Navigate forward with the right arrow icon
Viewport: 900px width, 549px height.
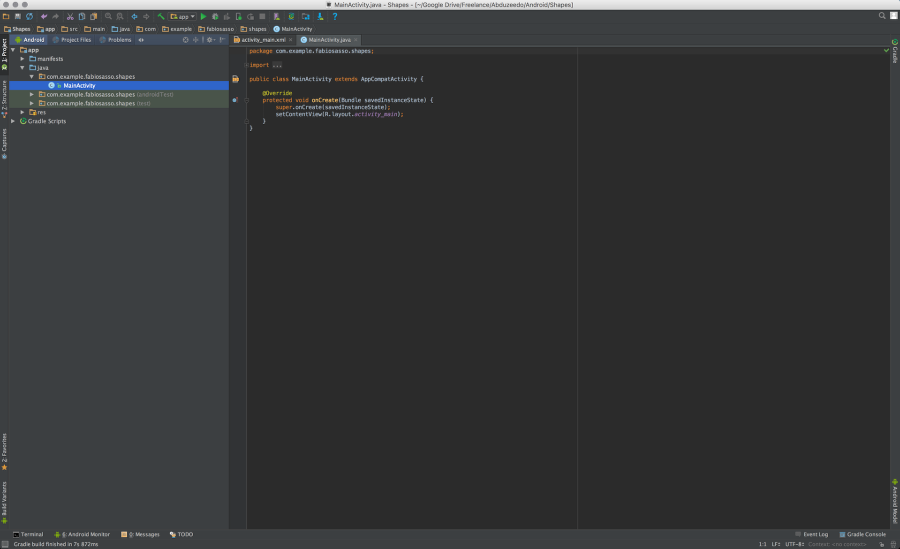click(146, 17)
